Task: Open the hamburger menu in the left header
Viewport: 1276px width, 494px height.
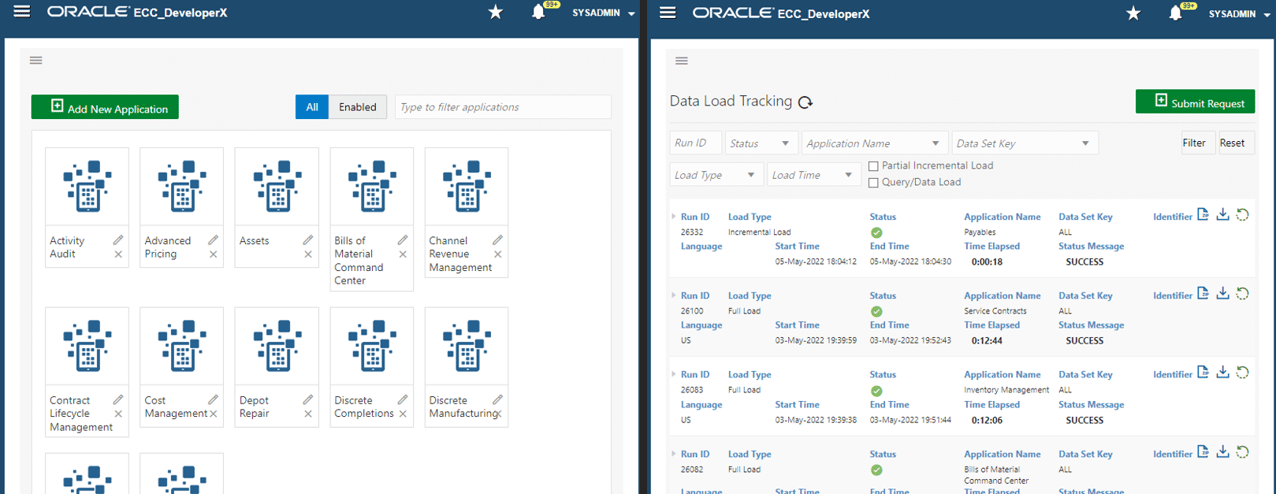Action: 21,12
